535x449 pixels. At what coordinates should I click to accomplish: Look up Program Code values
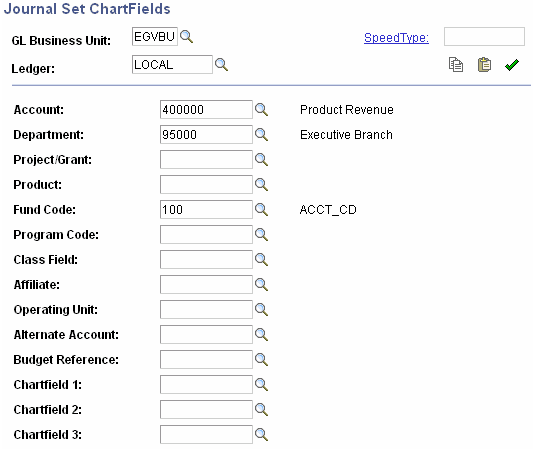tap(261, 234)
